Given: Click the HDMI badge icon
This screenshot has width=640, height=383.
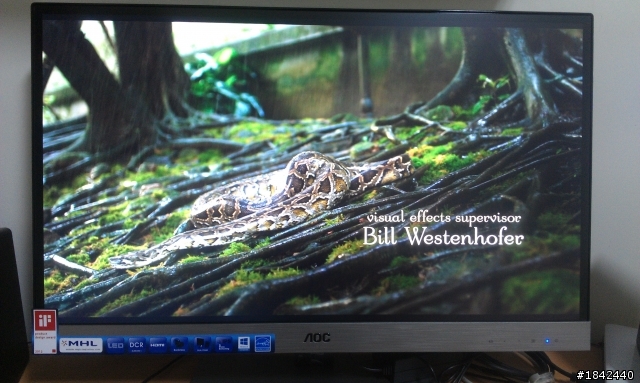Looking at the screenshot, I should pyautogui.click(x=158, y=345).
